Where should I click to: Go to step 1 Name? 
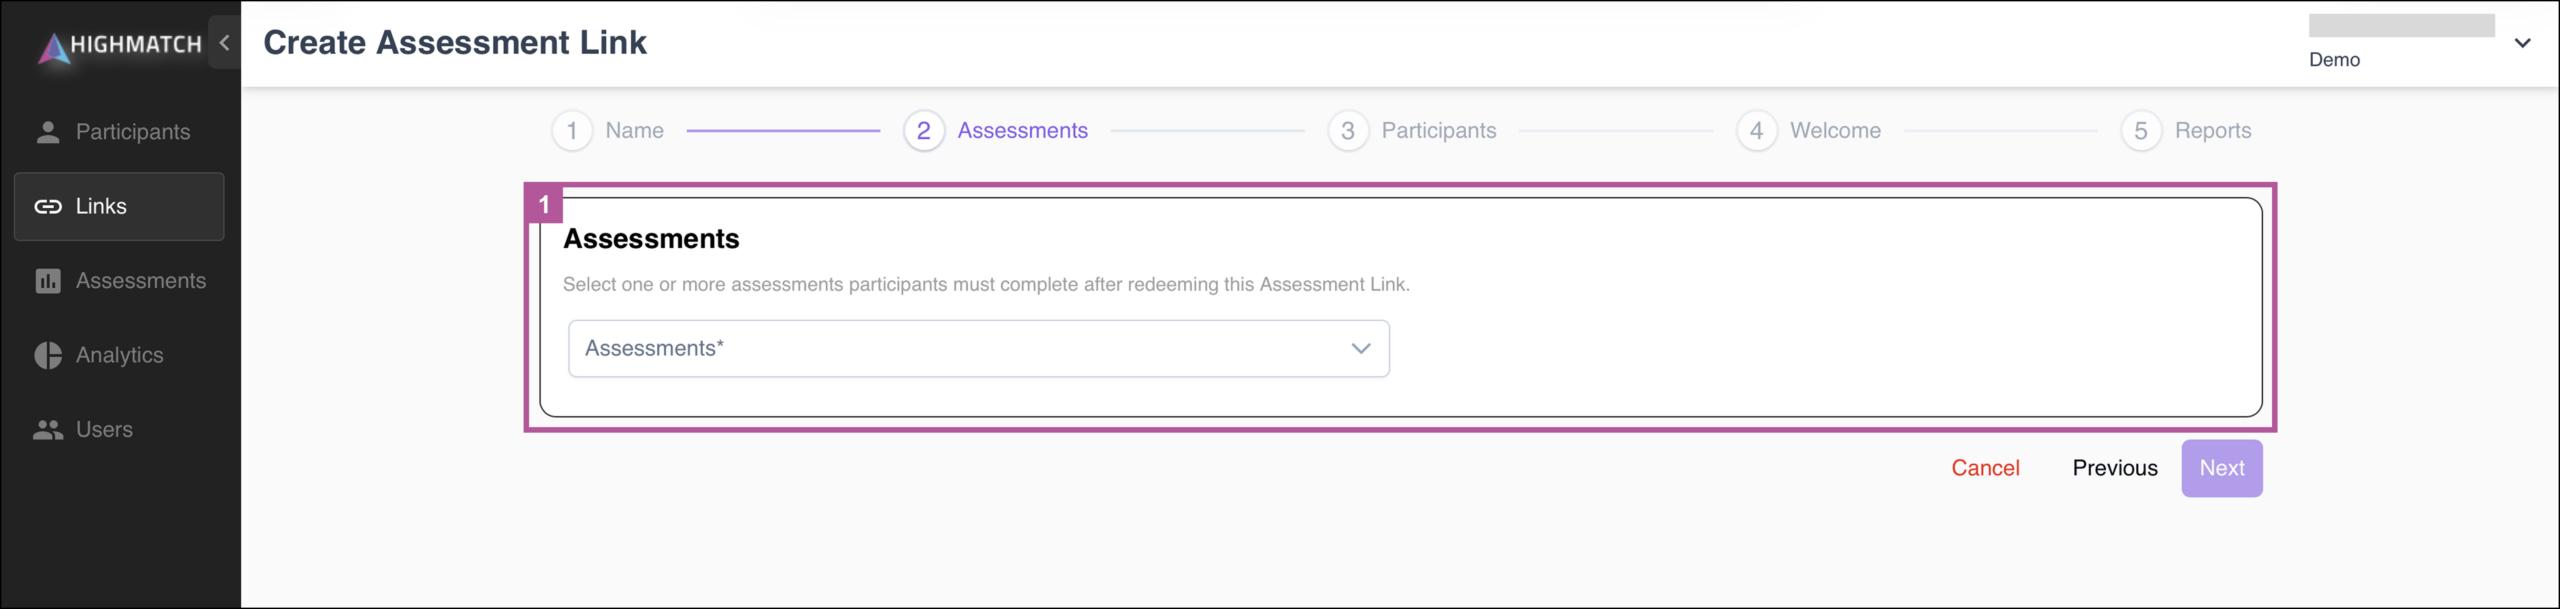tap(608, 131)
